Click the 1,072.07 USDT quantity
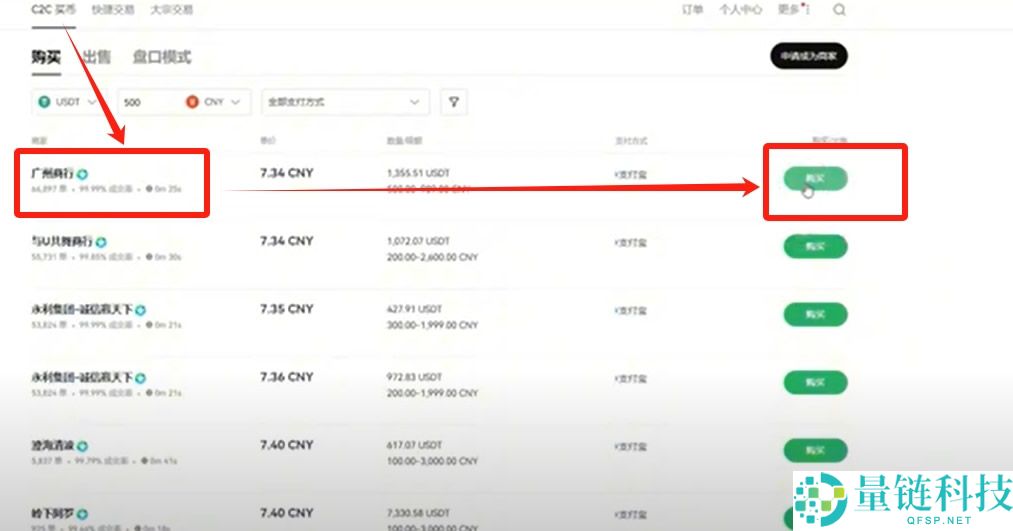This screenshot has width=1013, height=531. (418, 241)
